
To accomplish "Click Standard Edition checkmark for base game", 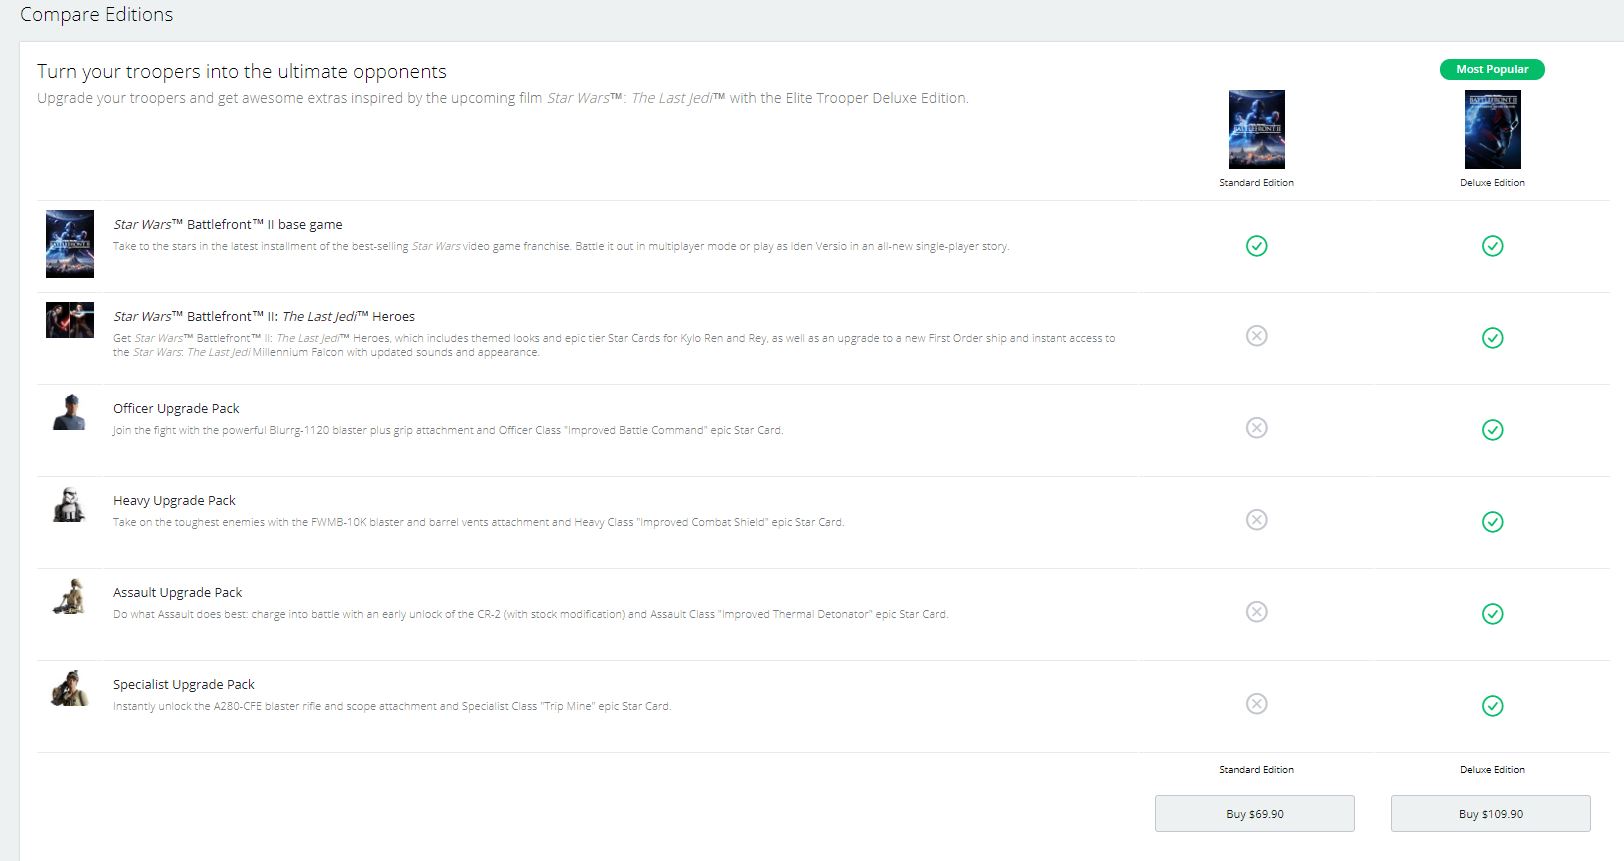I will pyautogui.click(x=1257, y=246).
